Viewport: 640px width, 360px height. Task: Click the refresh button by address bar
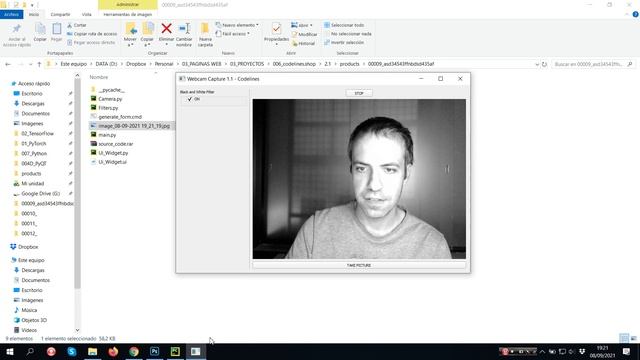[544, 64]
